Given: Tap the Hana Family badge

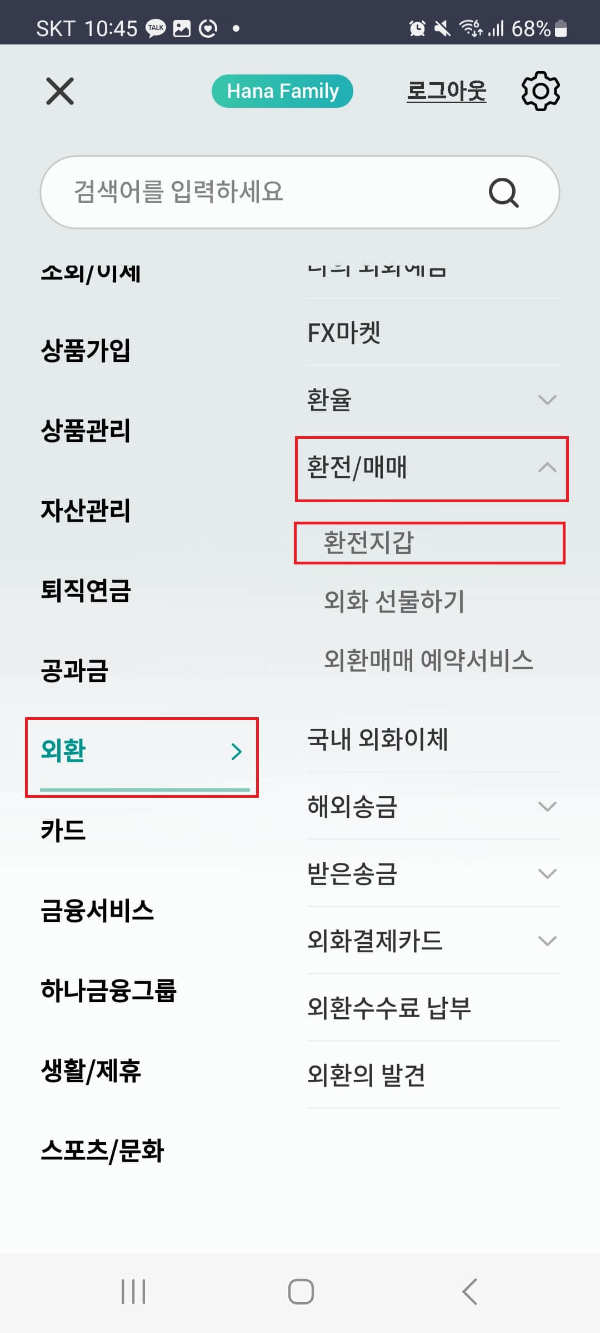Looking at the screenshot, I should click(x=283, y=91).
